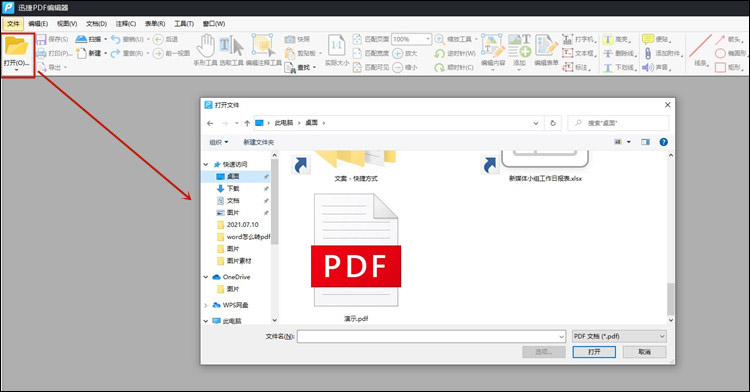Screen dimensions: 750x392
Task: Click the Snapshot camera icon
Action: (x=289, y=39)
